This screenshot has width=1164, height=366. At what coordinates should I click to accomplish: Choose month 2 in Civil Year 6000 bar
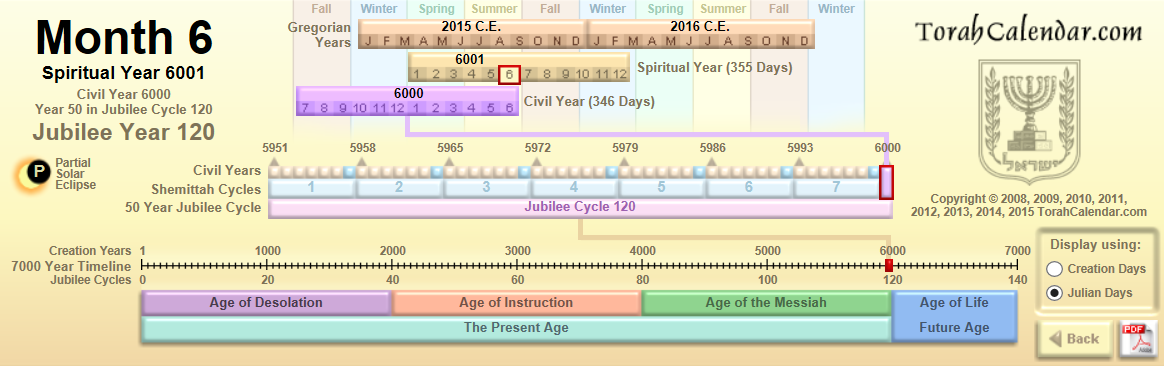click(435, 108)
